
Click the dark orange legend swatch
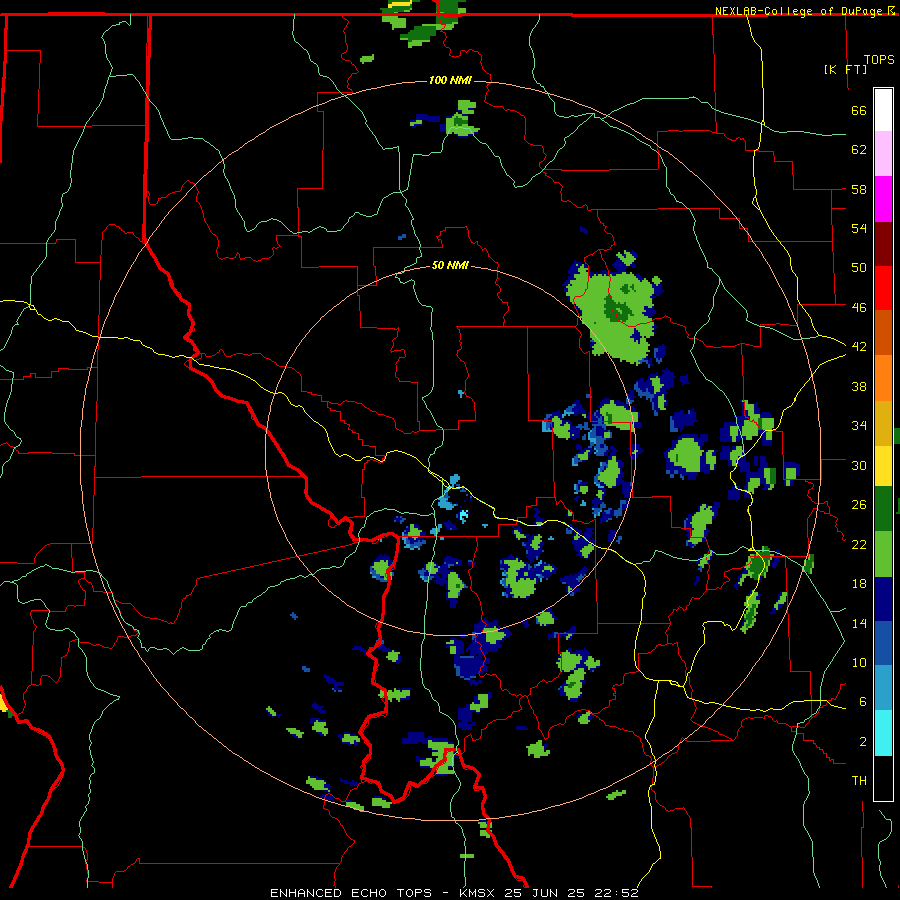[883, 332]
